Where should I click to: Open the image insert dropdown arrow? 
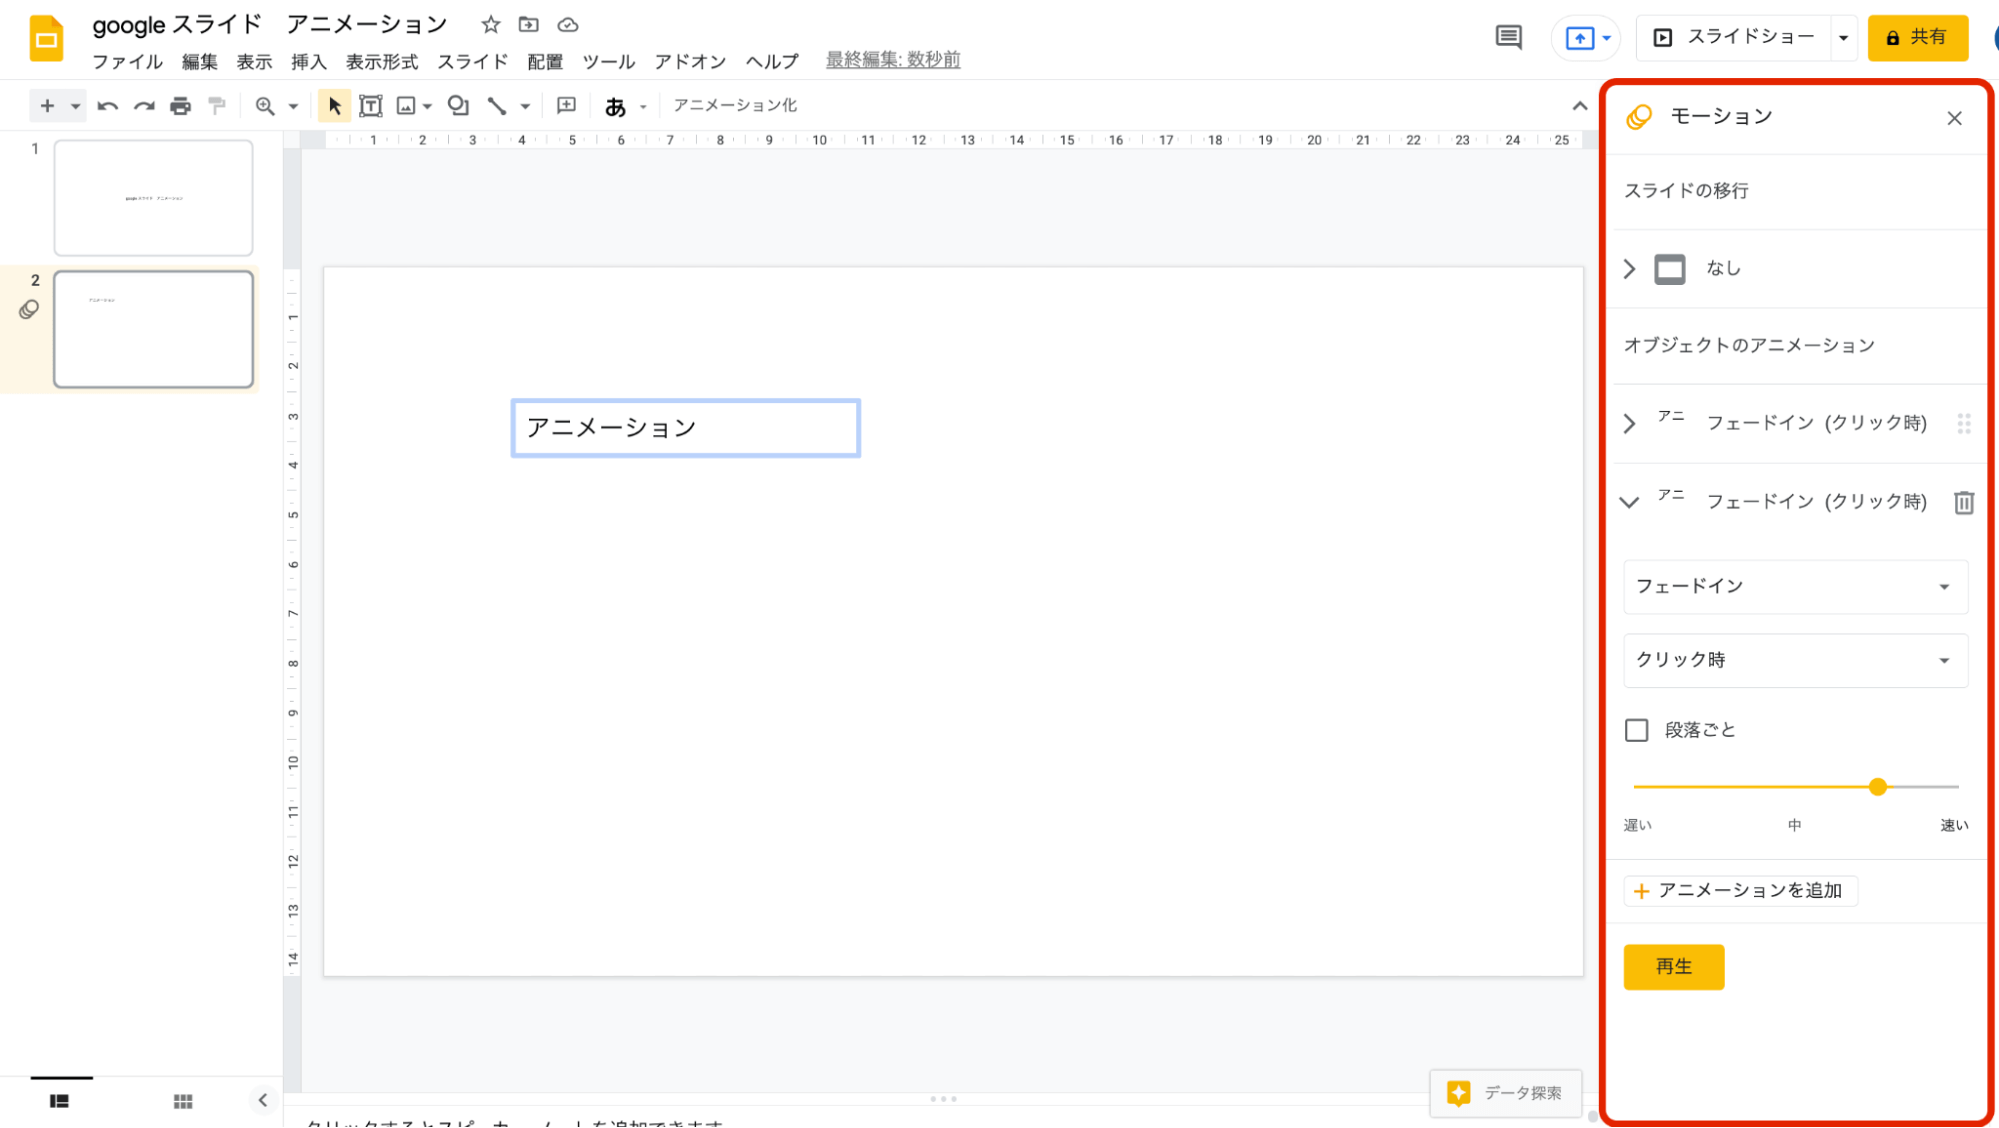pyautogui.click(x=427, y=106)
